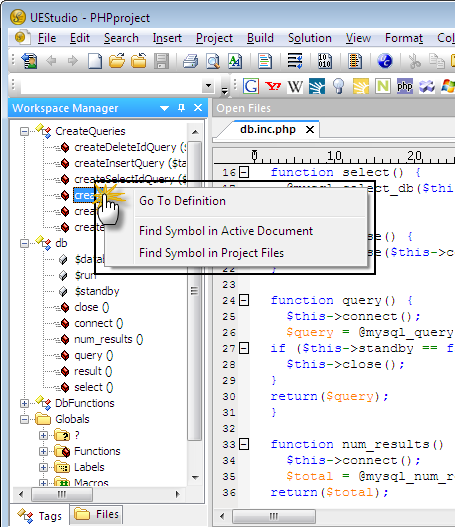Click the toolbar combo box input field

pyautogui.click(x=111, y=86)
